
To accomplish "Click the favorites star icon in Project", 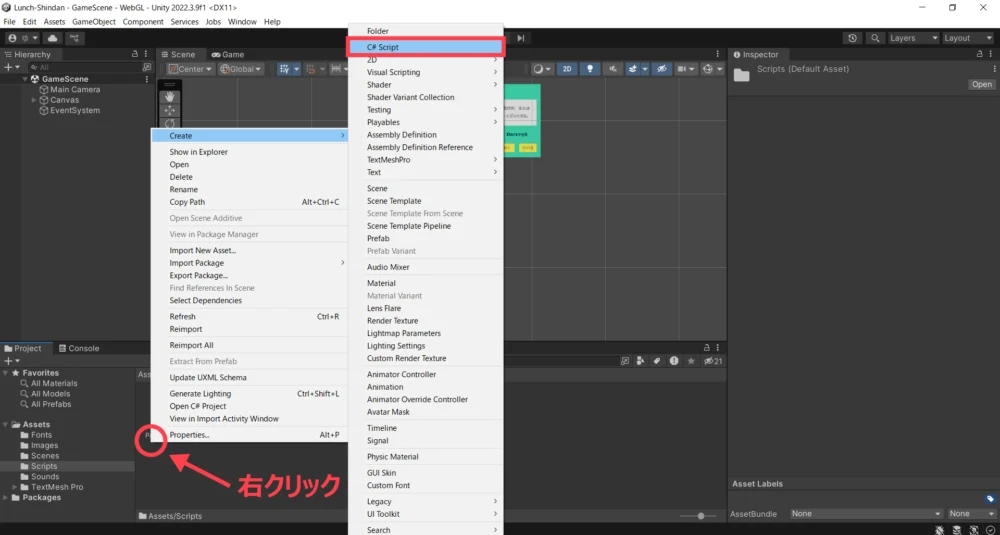I will pos(691,361).
